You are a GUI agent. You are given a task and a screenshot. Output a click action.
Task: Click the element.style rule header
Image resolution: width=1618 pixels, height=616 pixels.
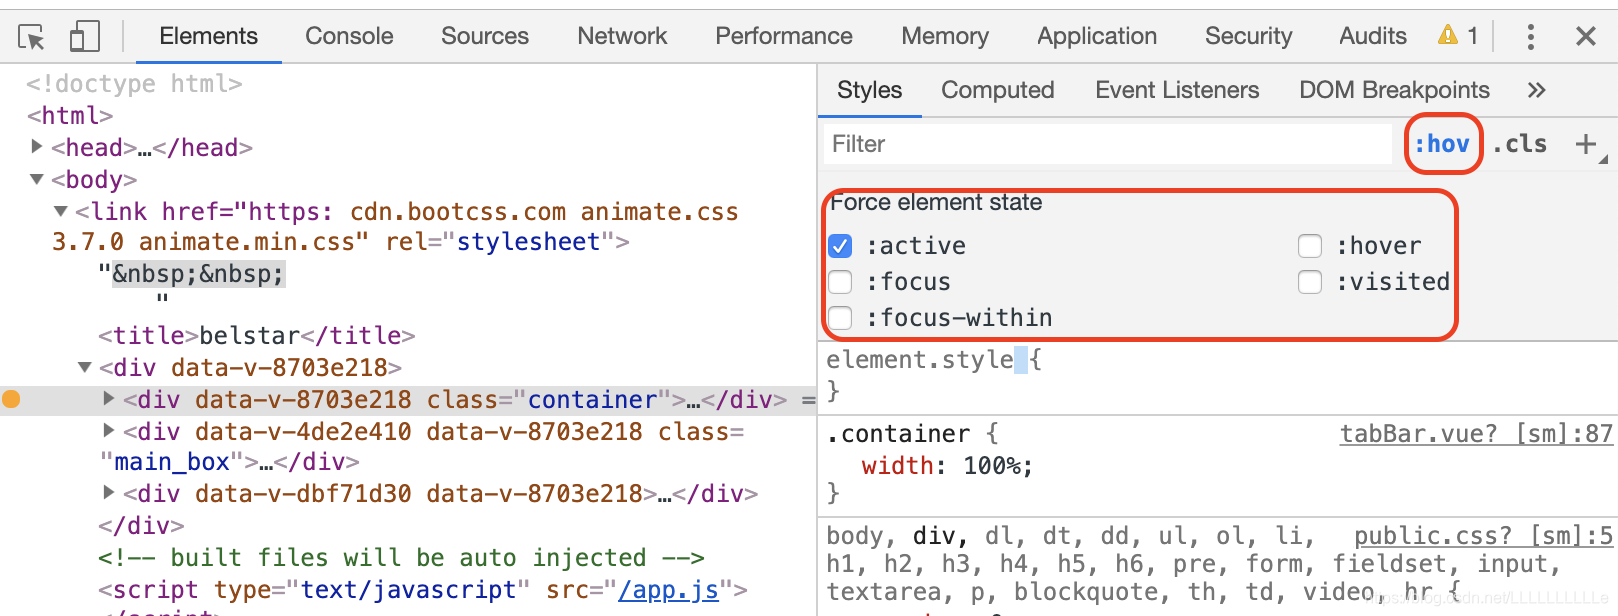920,360
